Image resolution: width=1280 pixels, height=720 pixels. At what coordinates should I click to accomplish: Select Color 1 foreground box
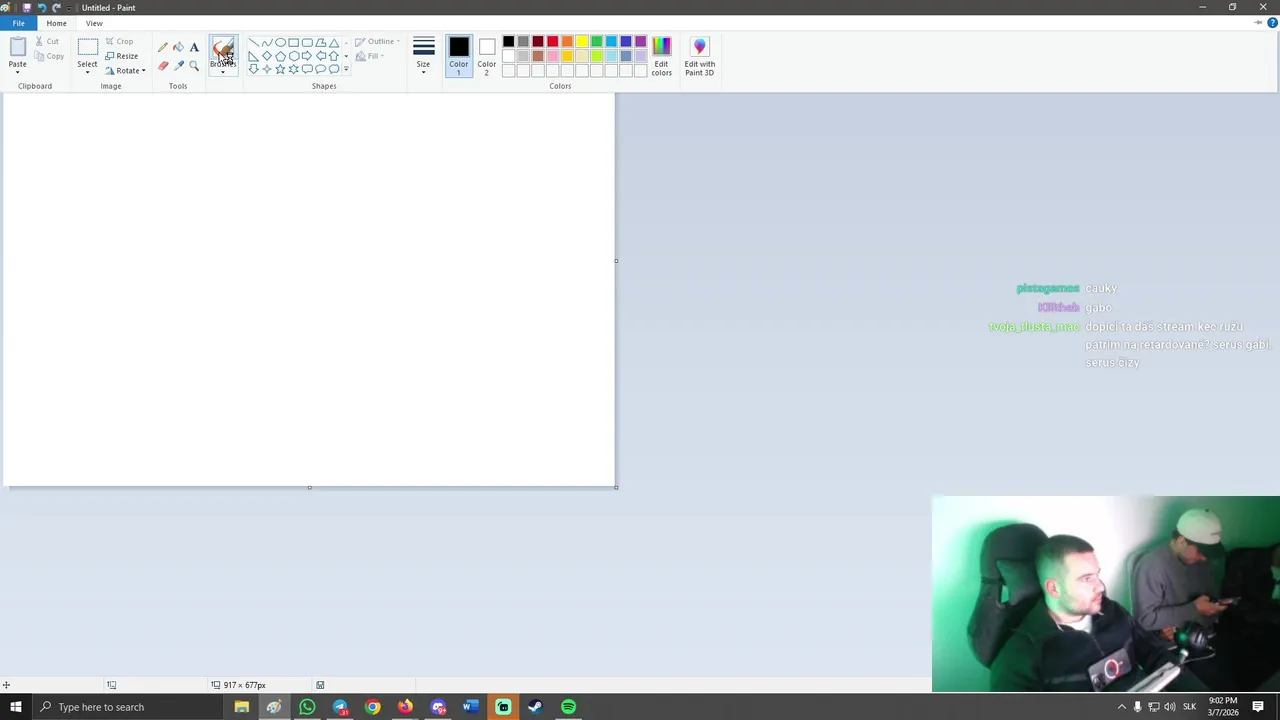[x=458, y=56]
